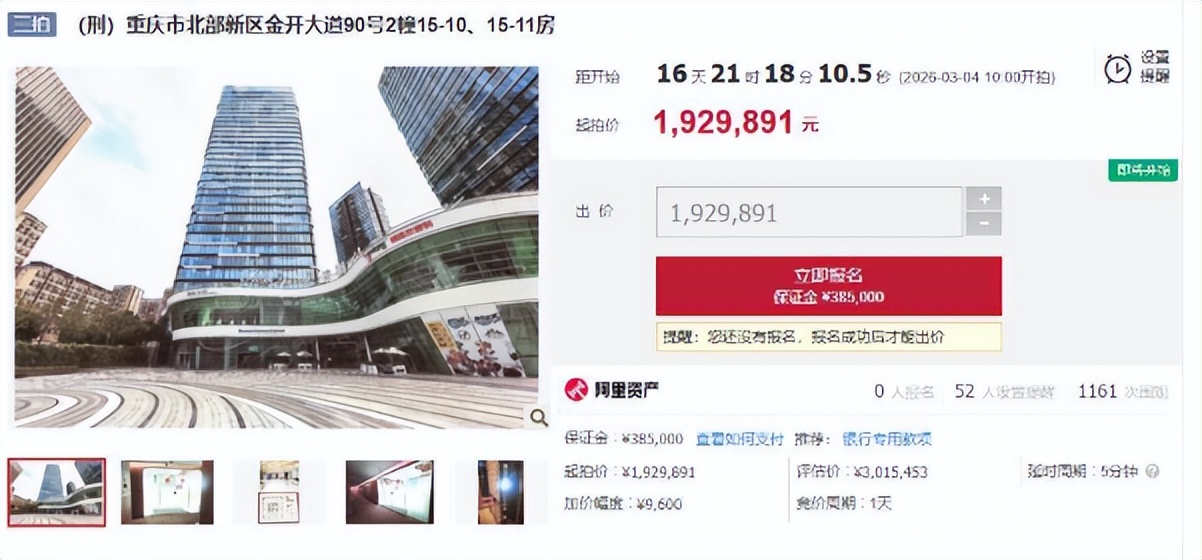The height and width of the screenshot is (560, 1202).
Task: Click the magnifier icon on main photo
Action: (x=538, y=417)
